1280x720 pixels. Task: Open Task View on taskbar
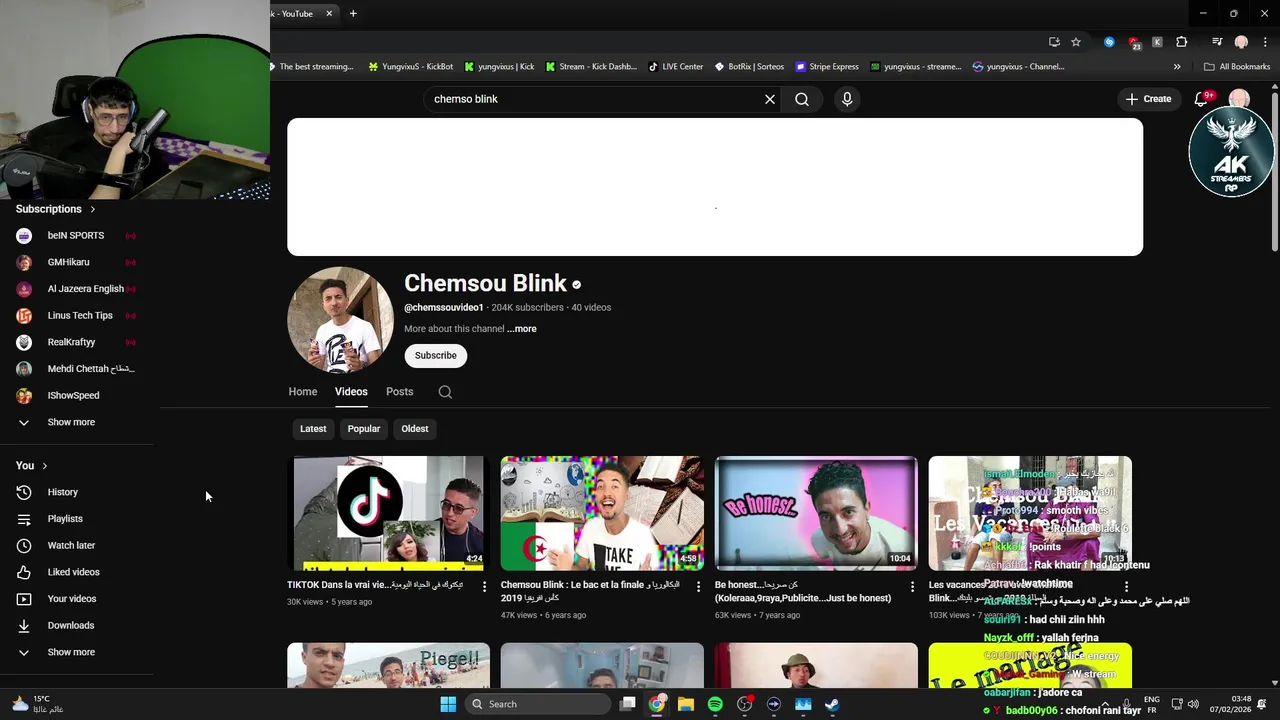(x=627, y=704)
